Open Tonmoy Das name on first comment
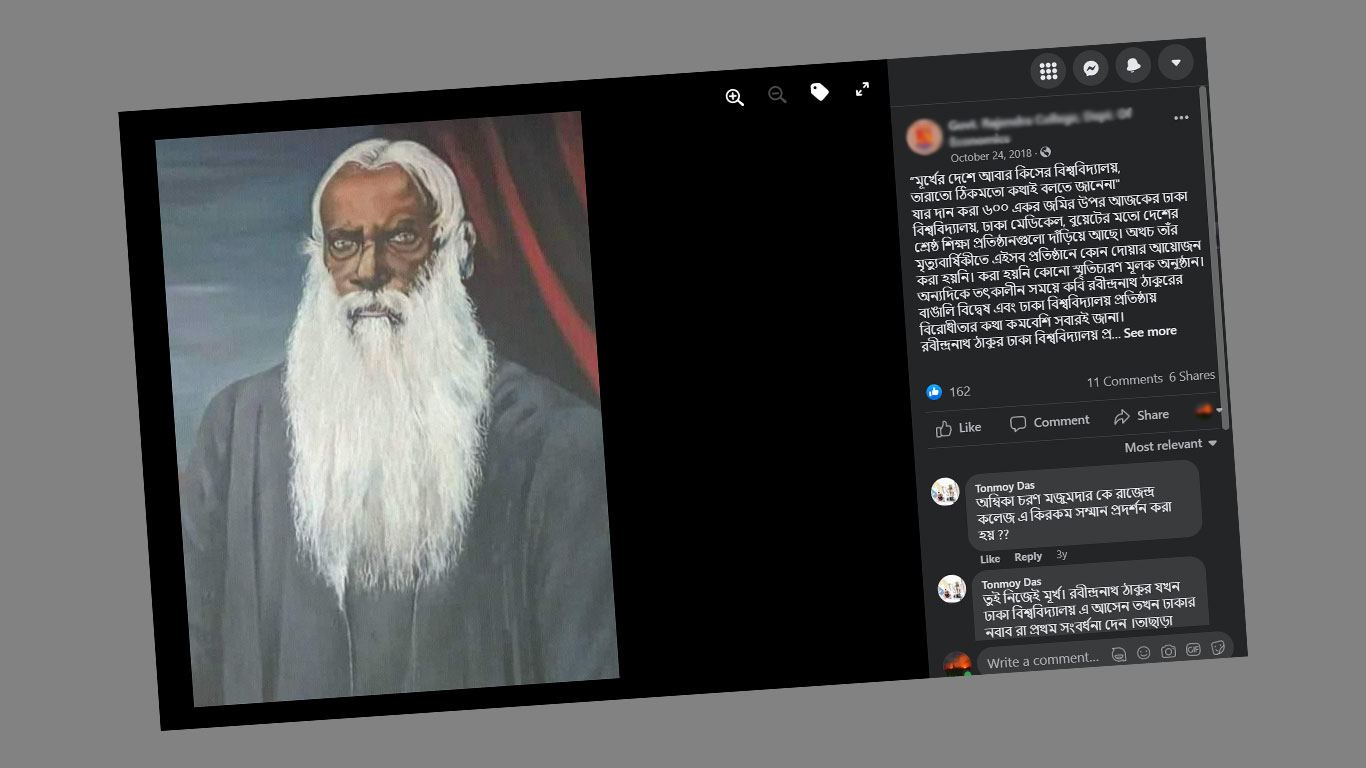 click(1005, 487)
